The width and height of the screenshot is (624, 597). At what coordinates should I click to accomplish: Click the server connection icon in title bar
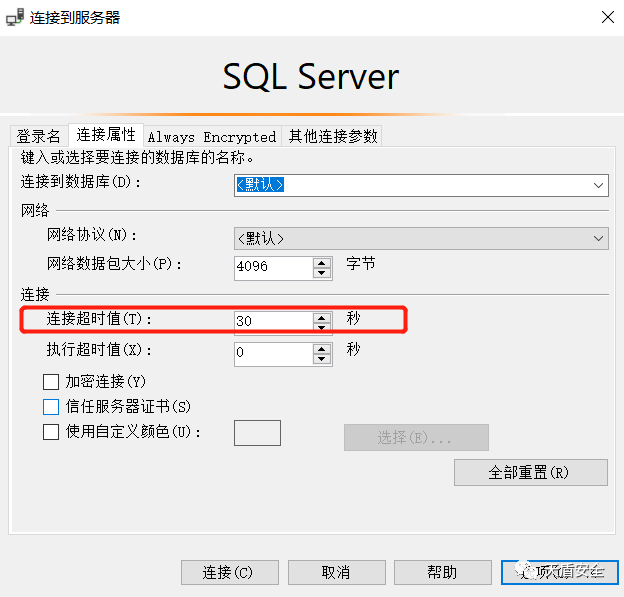(x=15, y=18)
